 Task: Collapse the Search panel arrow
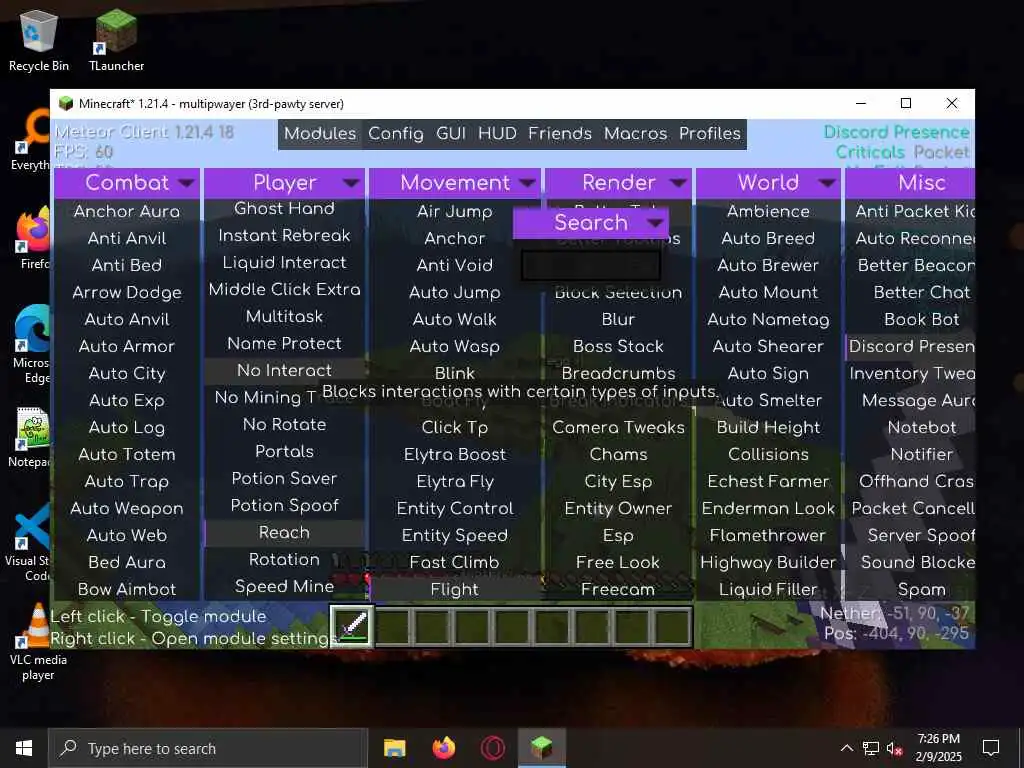(655, 223)
